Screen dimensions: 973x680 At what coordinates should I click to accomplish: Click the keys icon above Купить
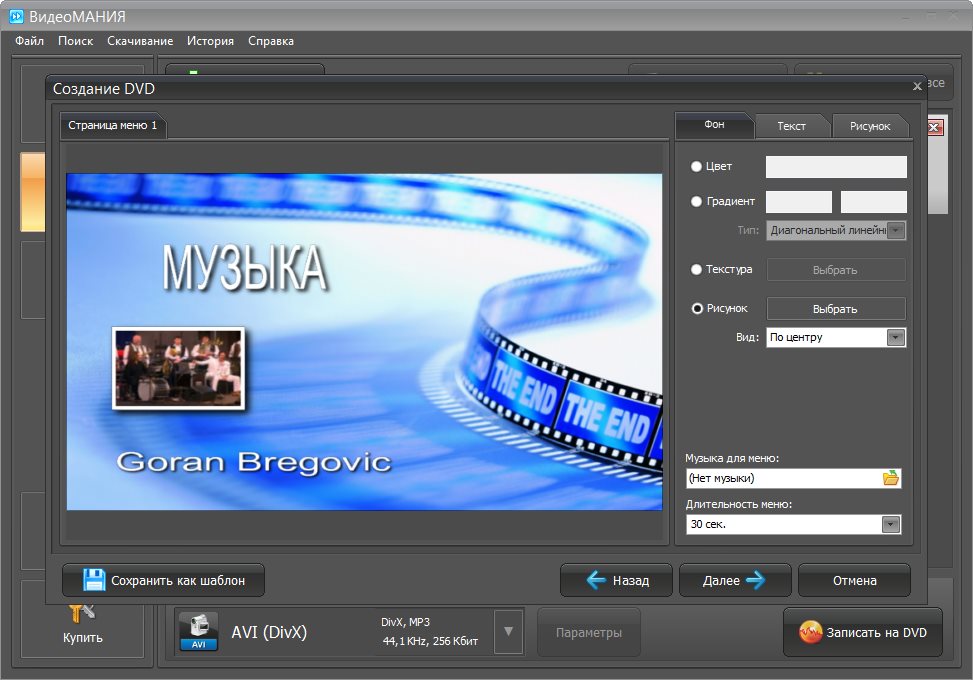(x=81, y=614)
